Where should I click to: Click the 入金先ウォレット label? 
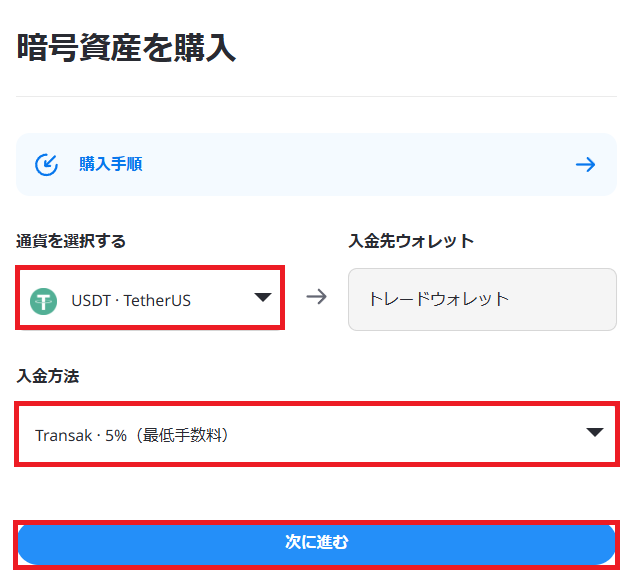click(411, 241)
